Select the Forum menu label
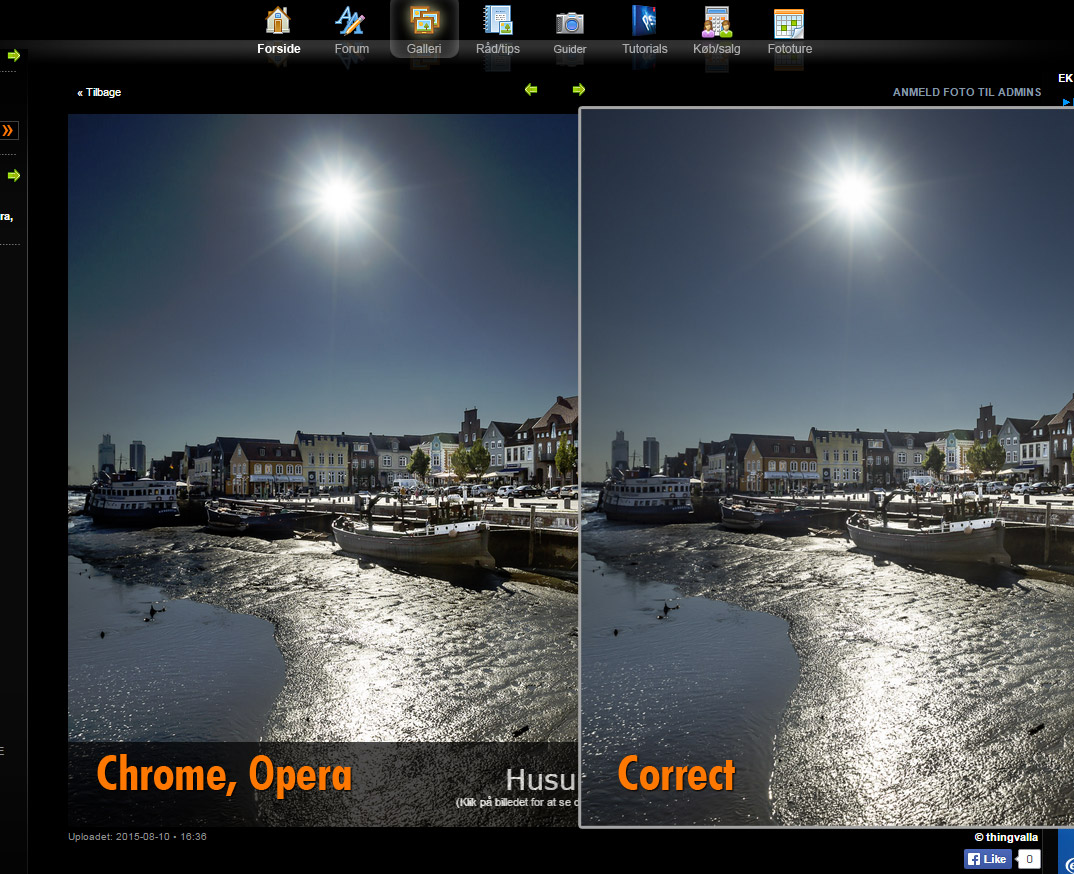Screen dimensions: 1074x874 [x=351, y=49]
